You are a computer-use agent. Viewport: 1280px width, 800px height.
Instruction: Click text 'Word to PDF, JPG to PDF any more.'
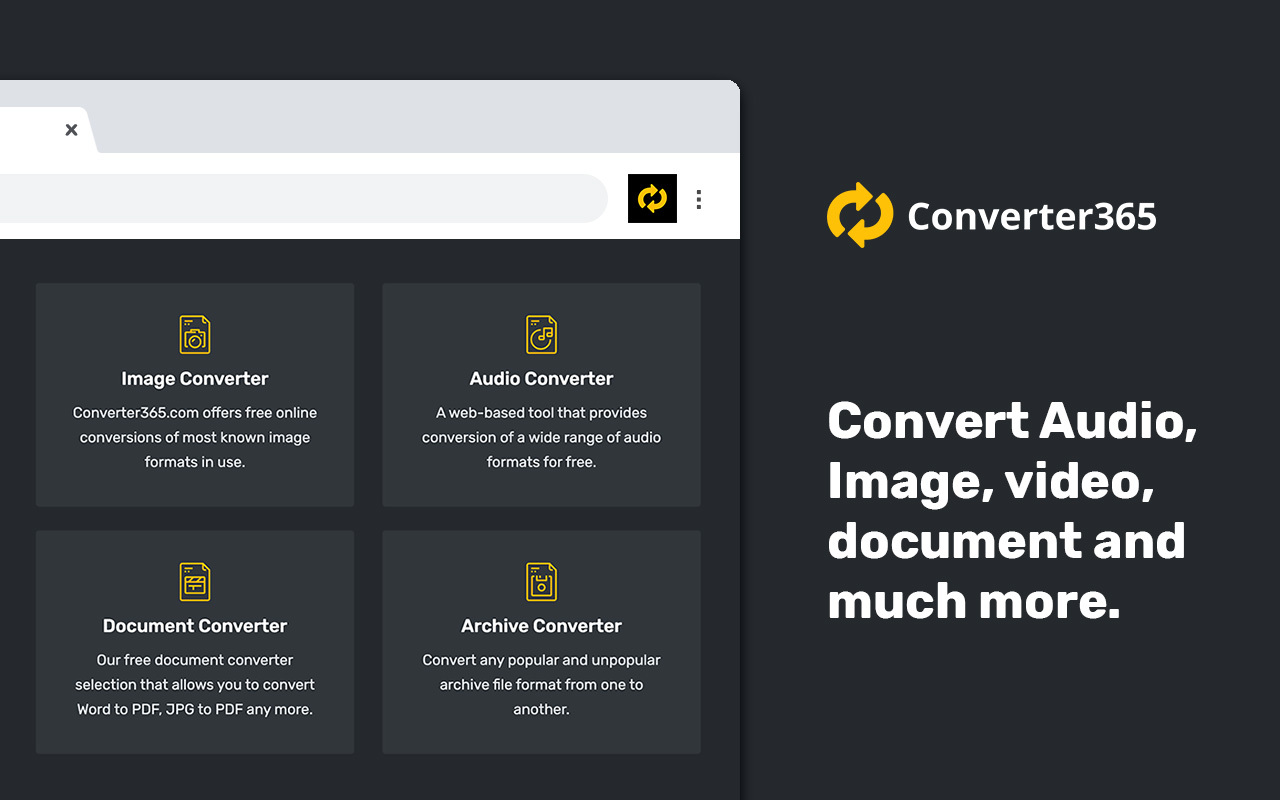[195, 709]
